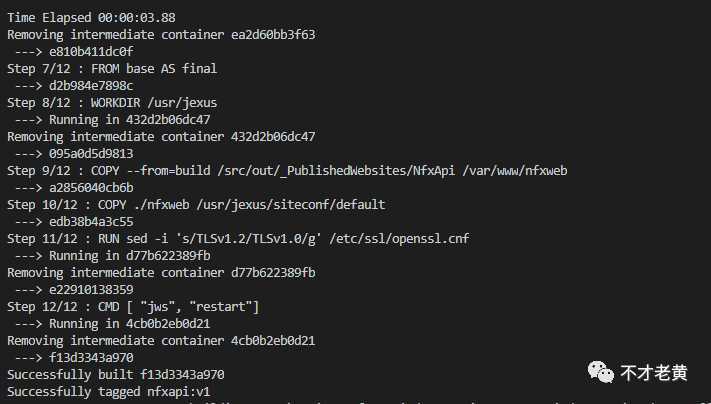This screenshot has width=711, height=404.
Task: Click hash edb38b4a3c55
Action: [x=91, y=222]
